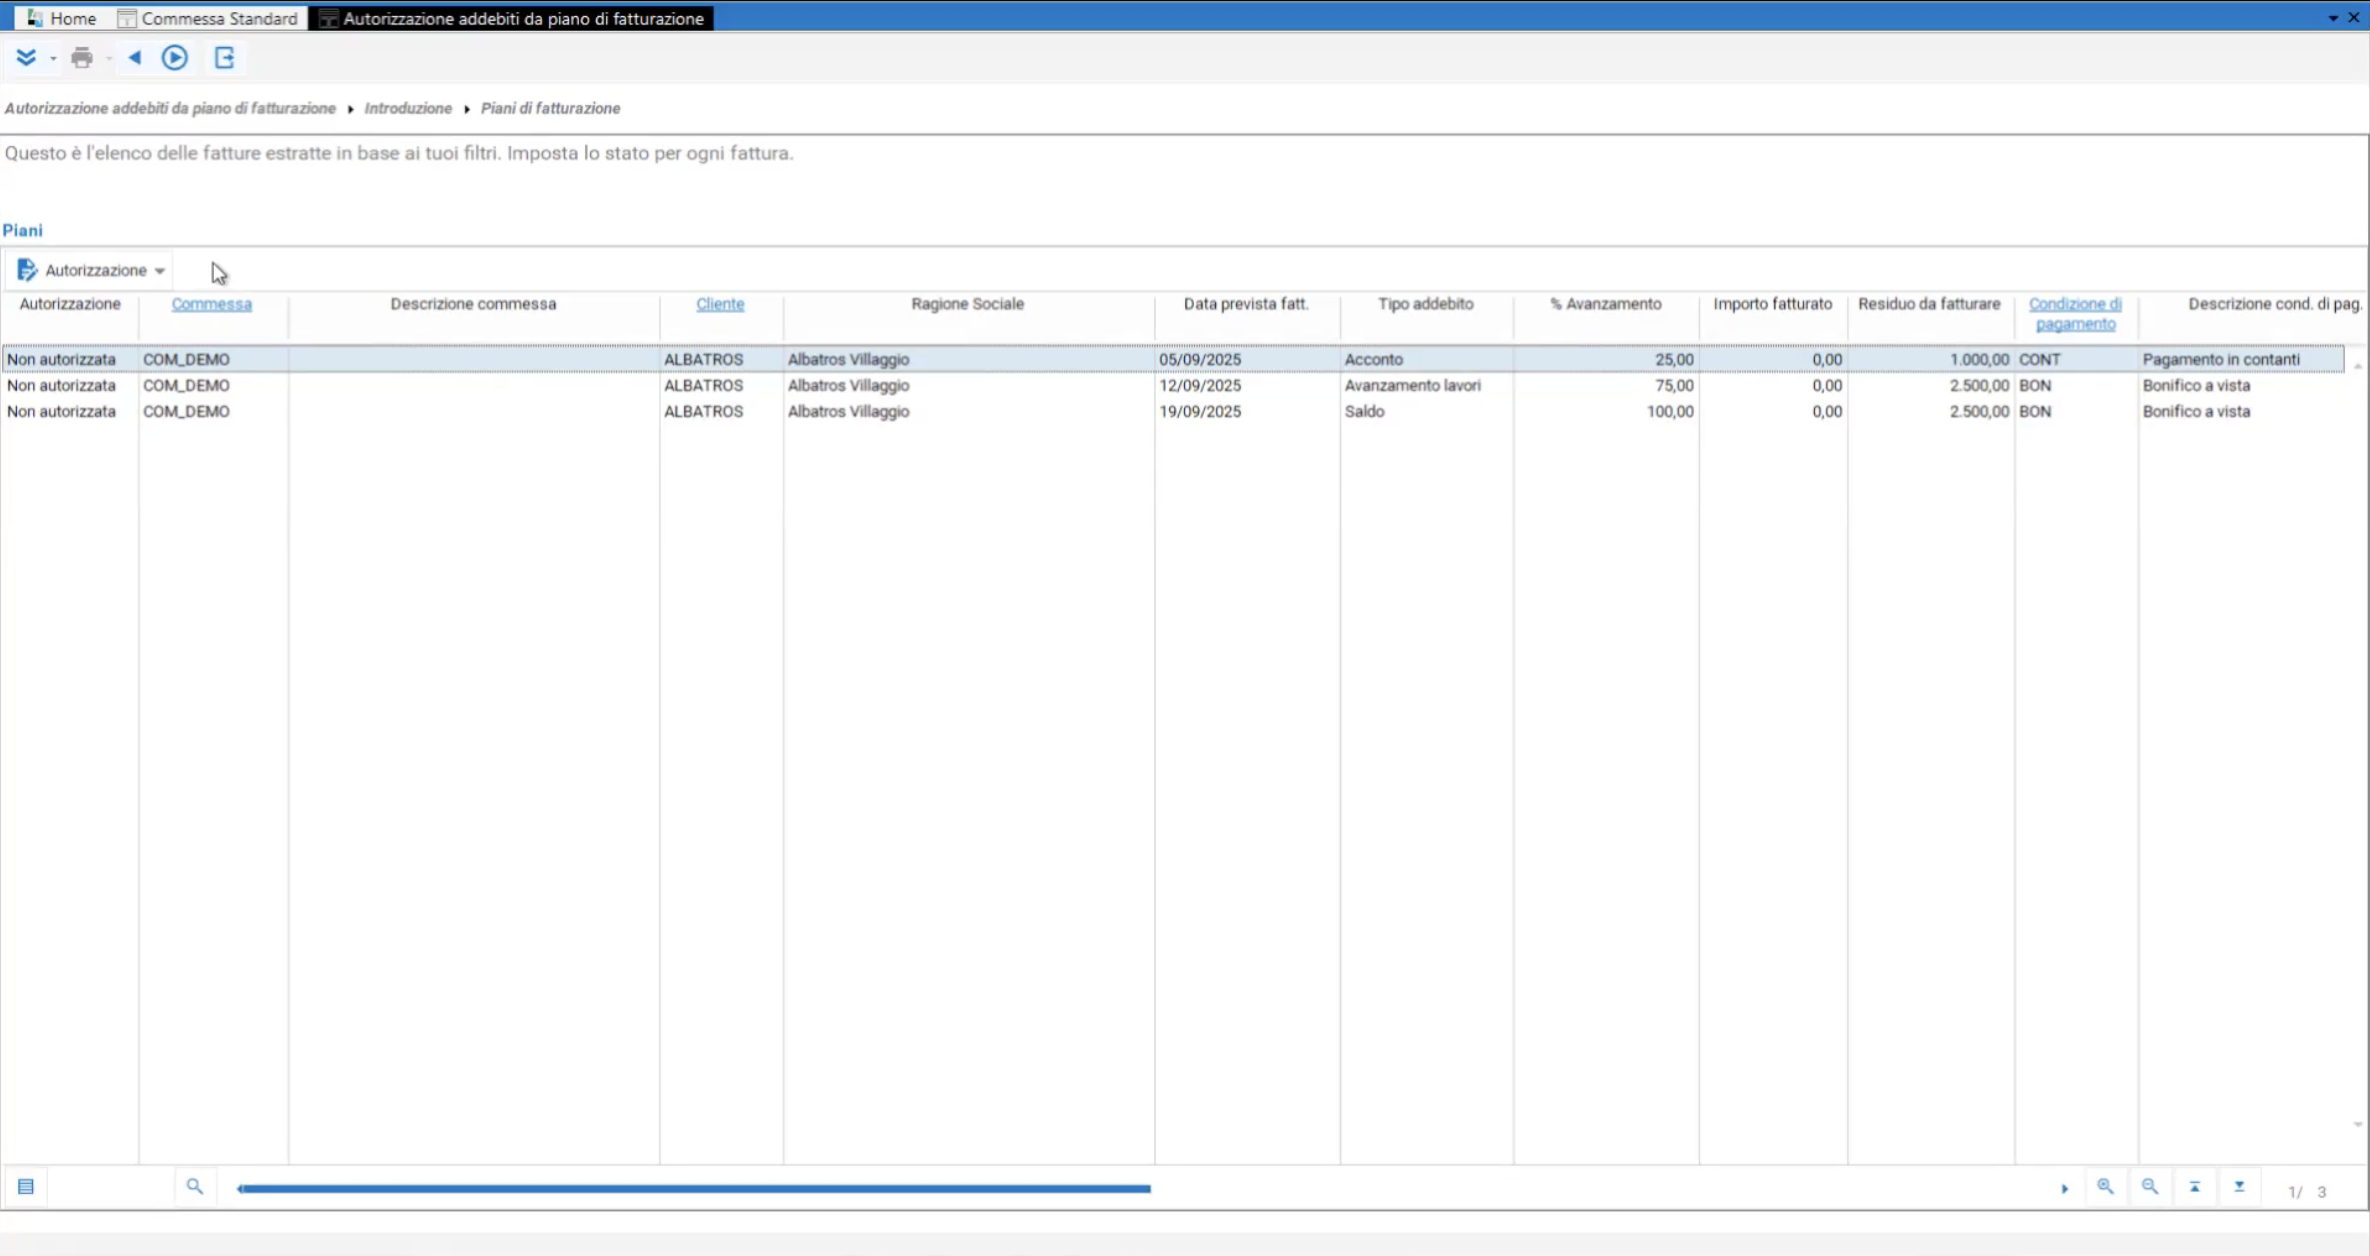Click the Tipo addebito column header
This screenshot has width=2370, height=1256.
coord(1425,304)
